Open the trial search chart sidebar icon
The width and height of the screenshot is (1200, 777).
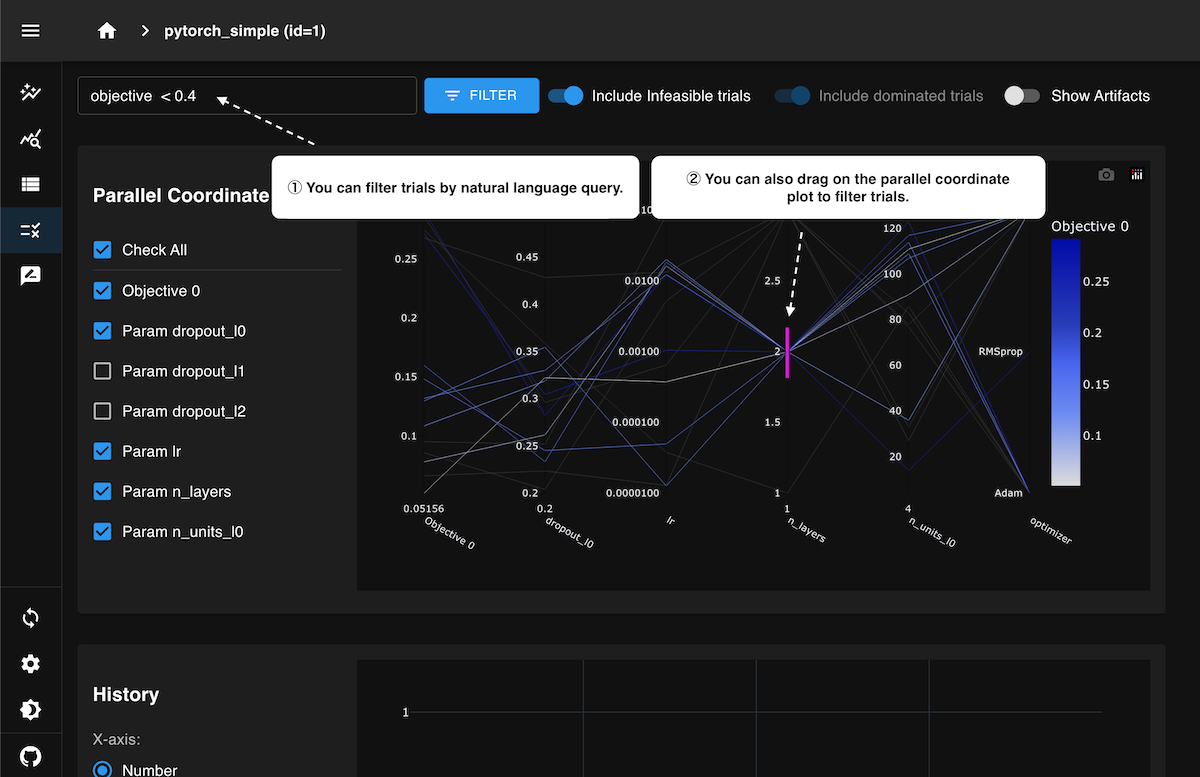point(30,139)
